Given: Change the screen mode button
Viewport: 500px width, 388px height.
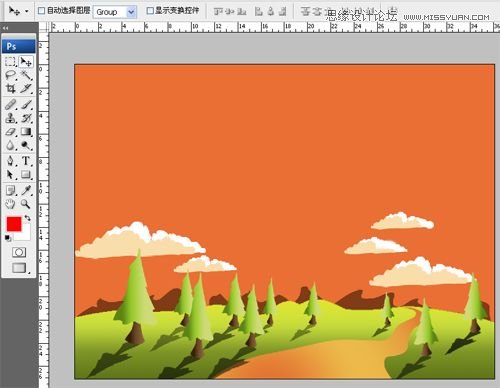Looking at the screenshot, I should (x=19, y=268).
